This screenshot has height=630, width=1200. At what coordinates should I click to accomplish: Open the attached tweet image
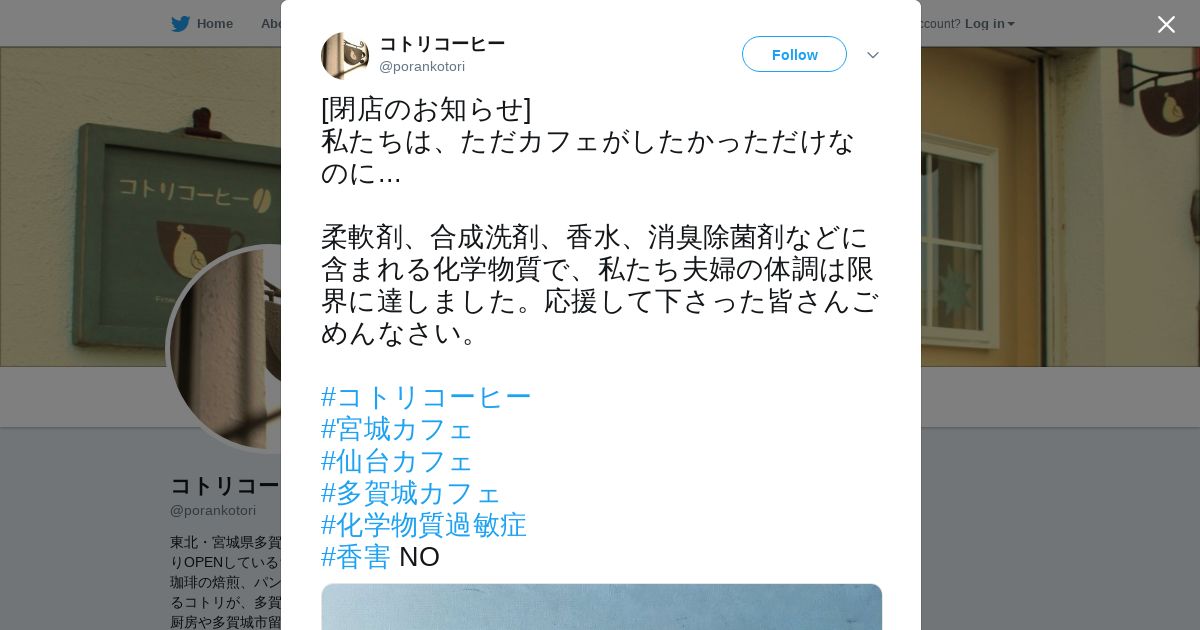(x=601, y=607)
